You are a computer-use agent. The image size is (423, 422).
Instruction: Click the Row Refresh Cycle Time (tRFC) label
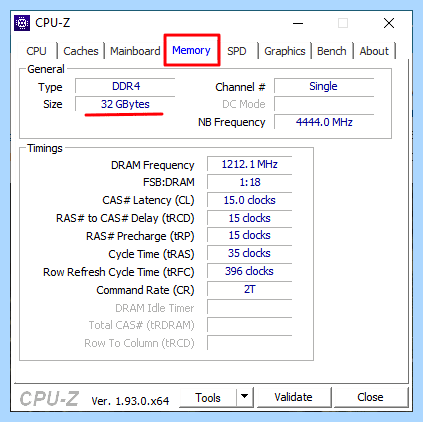(x=119, y=272)
